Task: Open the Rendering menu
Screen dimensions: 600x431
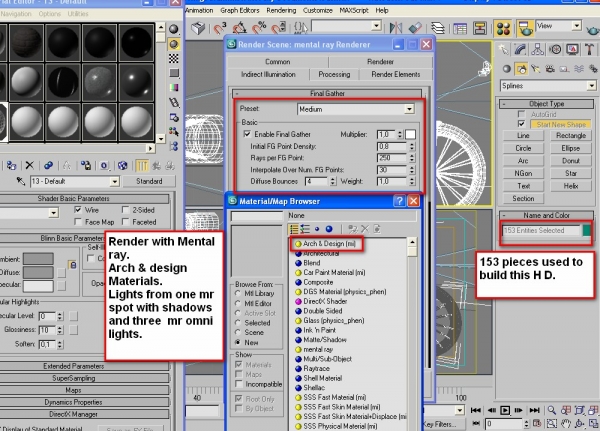Action: [x=281, y=10]
